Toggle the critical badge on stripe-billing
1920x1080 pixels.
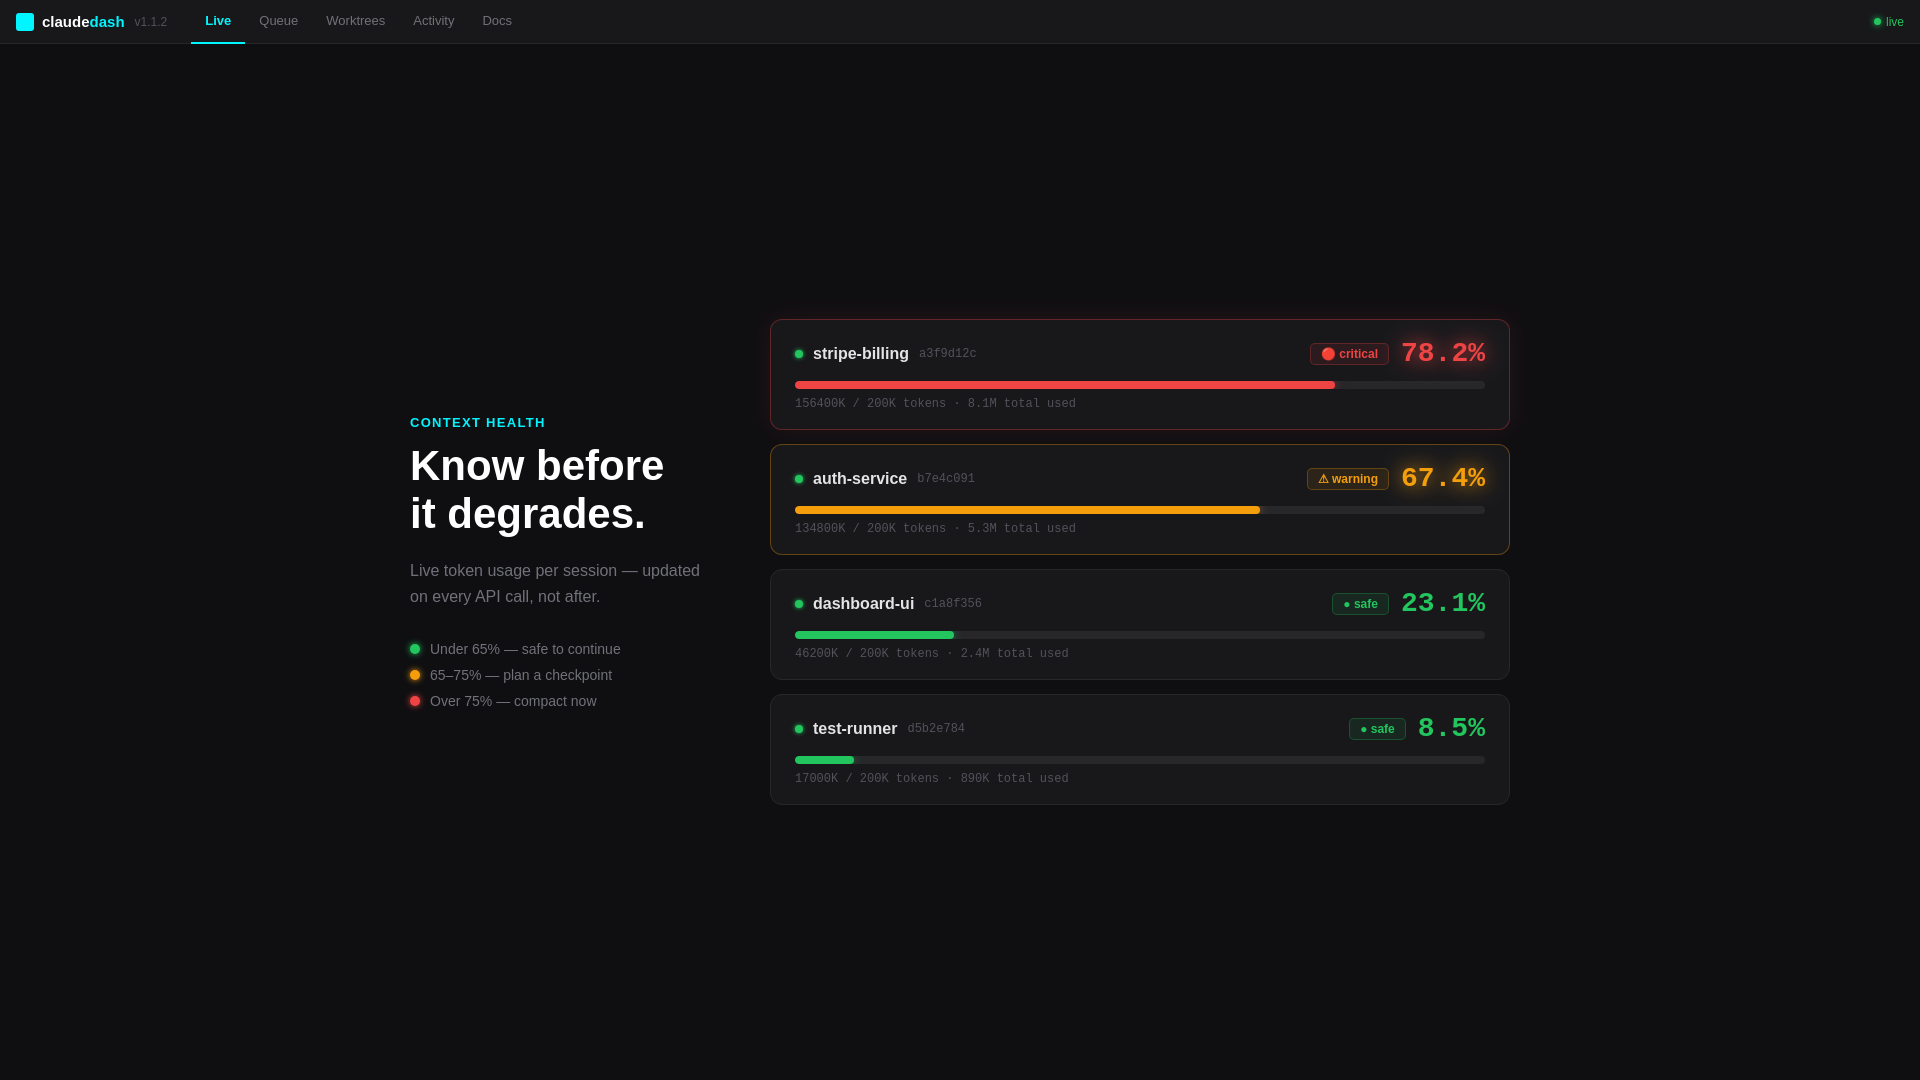pos(1348,354)
